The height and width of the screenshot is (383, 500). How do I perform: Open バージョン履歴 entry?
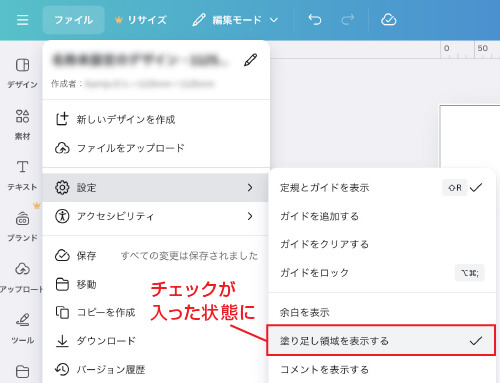(x=156, y=369)
